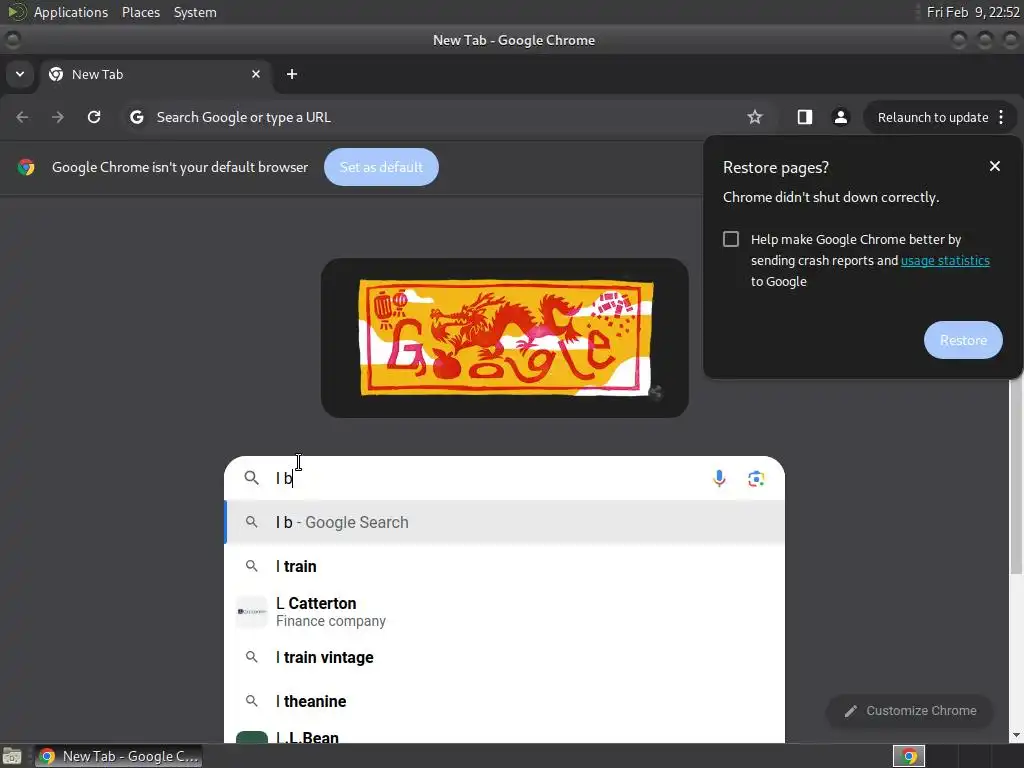1024x768 pixels.
Task: Click the clock showing Fri Feb 9
Action: (972, 12)
